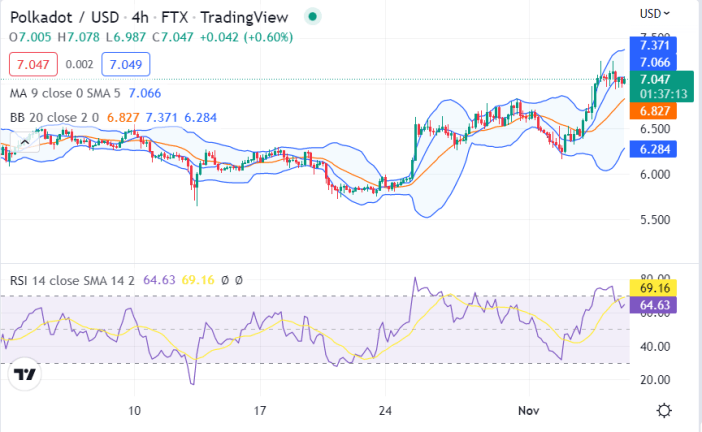702x432 pixels.
Task: Click the 01:37:13 candle countdown timer
Action: (x=663, y=94)
